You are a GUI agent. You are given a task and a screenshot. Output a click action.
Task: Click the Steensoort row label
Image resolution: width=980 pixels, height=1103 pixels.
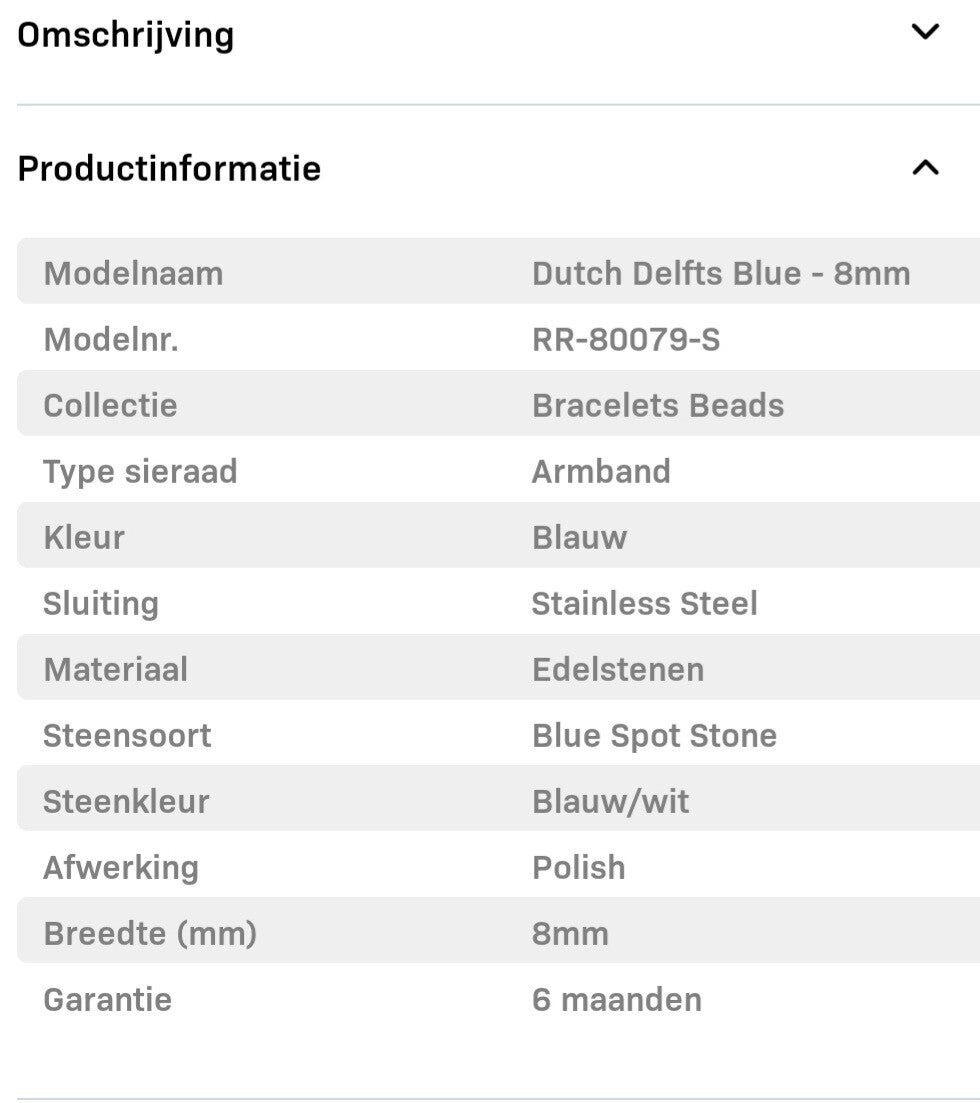pyautogui.click(x=127, y=735)
